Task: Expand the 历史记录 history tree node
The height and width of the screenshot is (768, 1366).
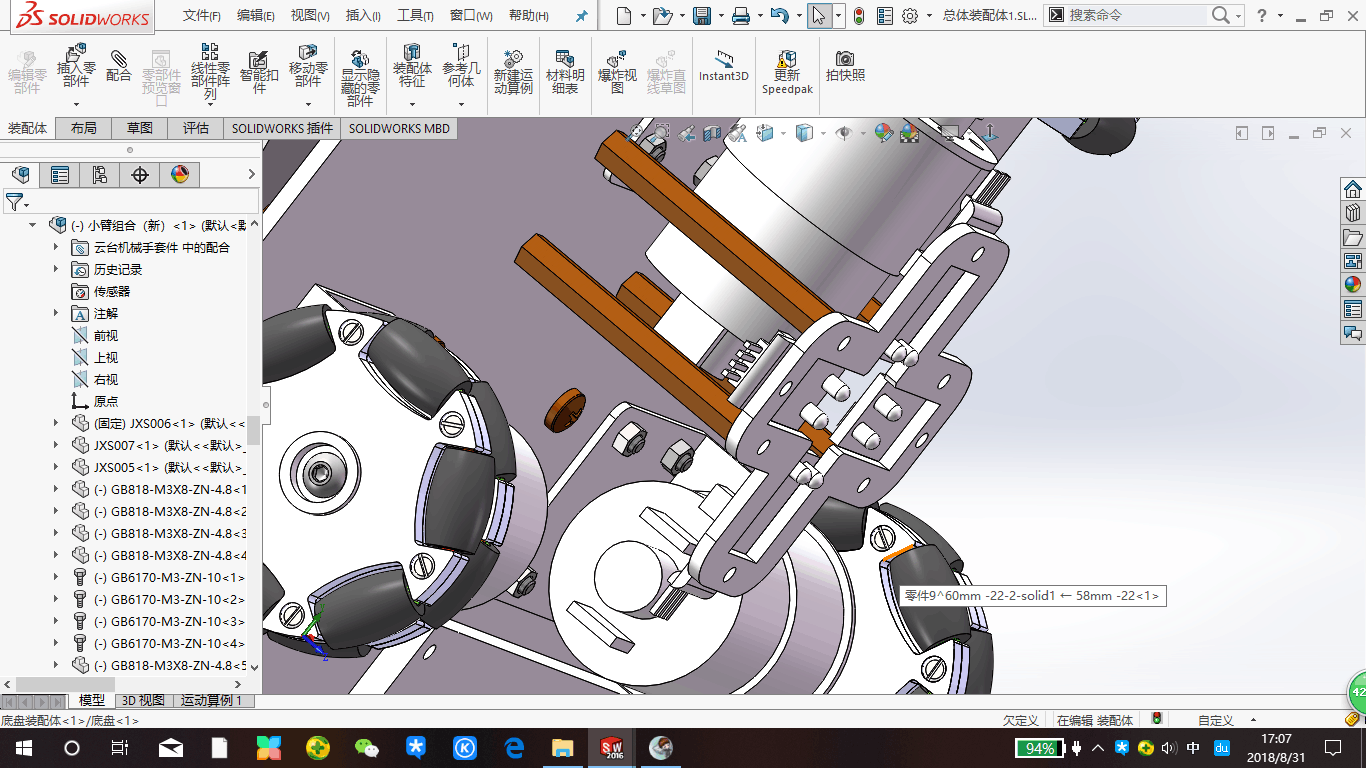Action: pyautogui.click(x=56, y=269)
